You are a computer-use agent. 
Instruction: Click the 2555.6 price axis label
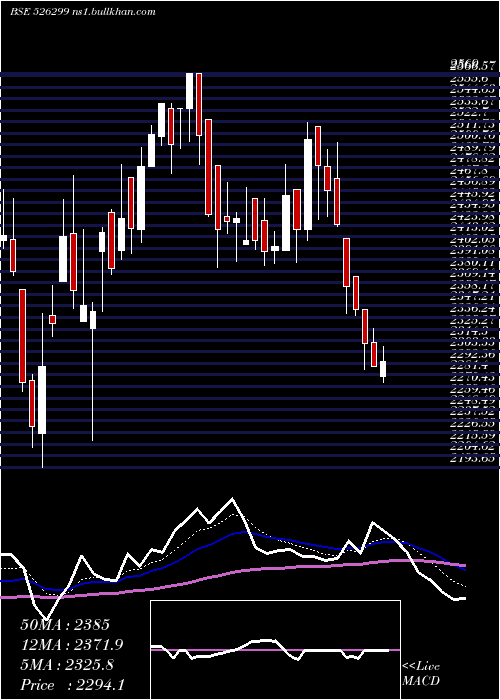(470, 77)
